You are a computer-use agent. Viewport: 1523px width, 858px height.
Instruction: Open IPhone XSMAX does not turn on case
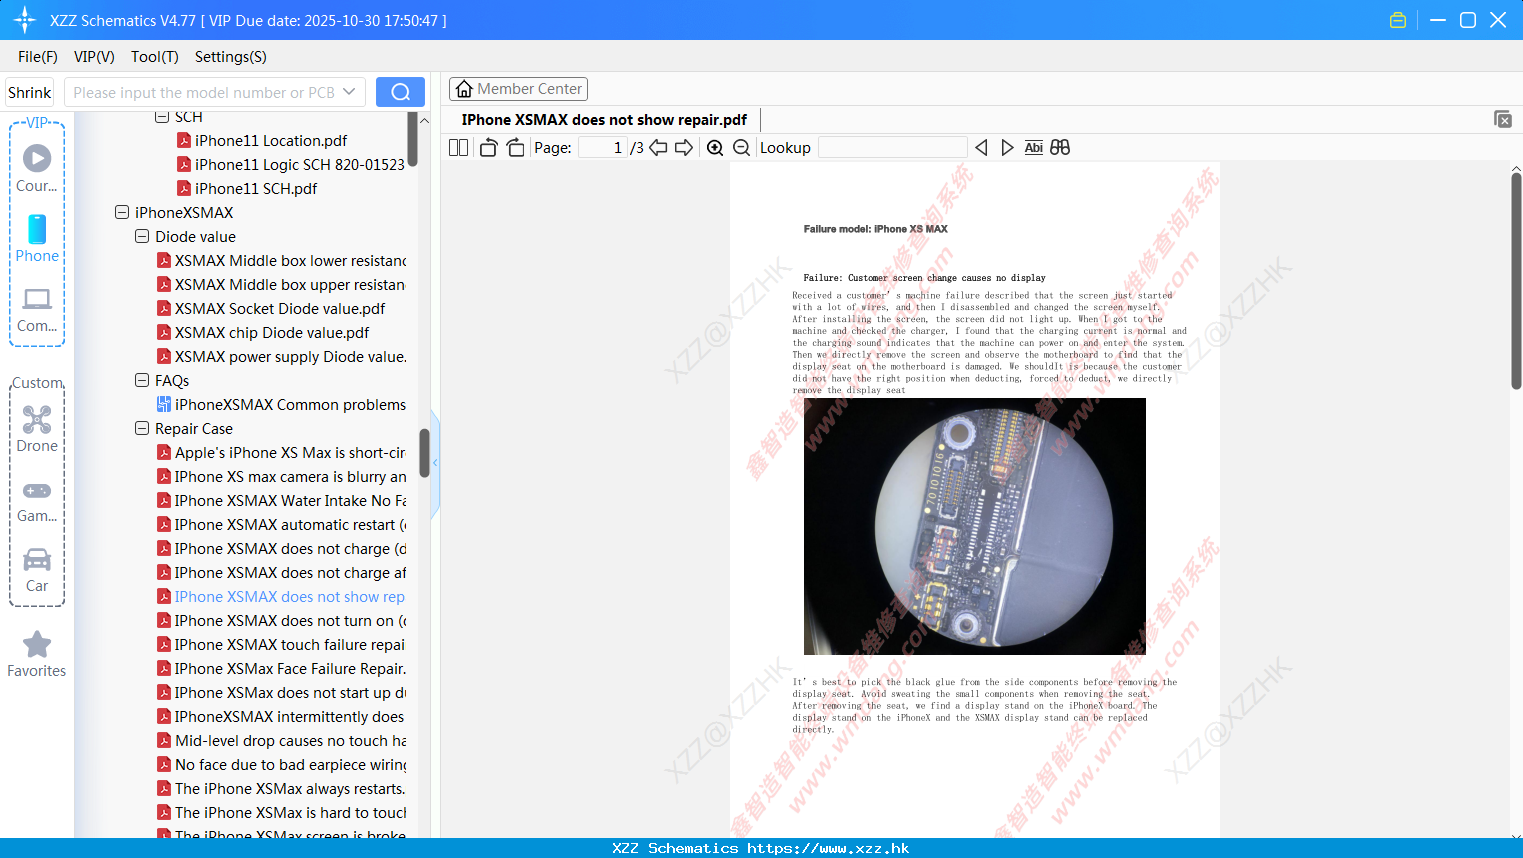[281, 620]
